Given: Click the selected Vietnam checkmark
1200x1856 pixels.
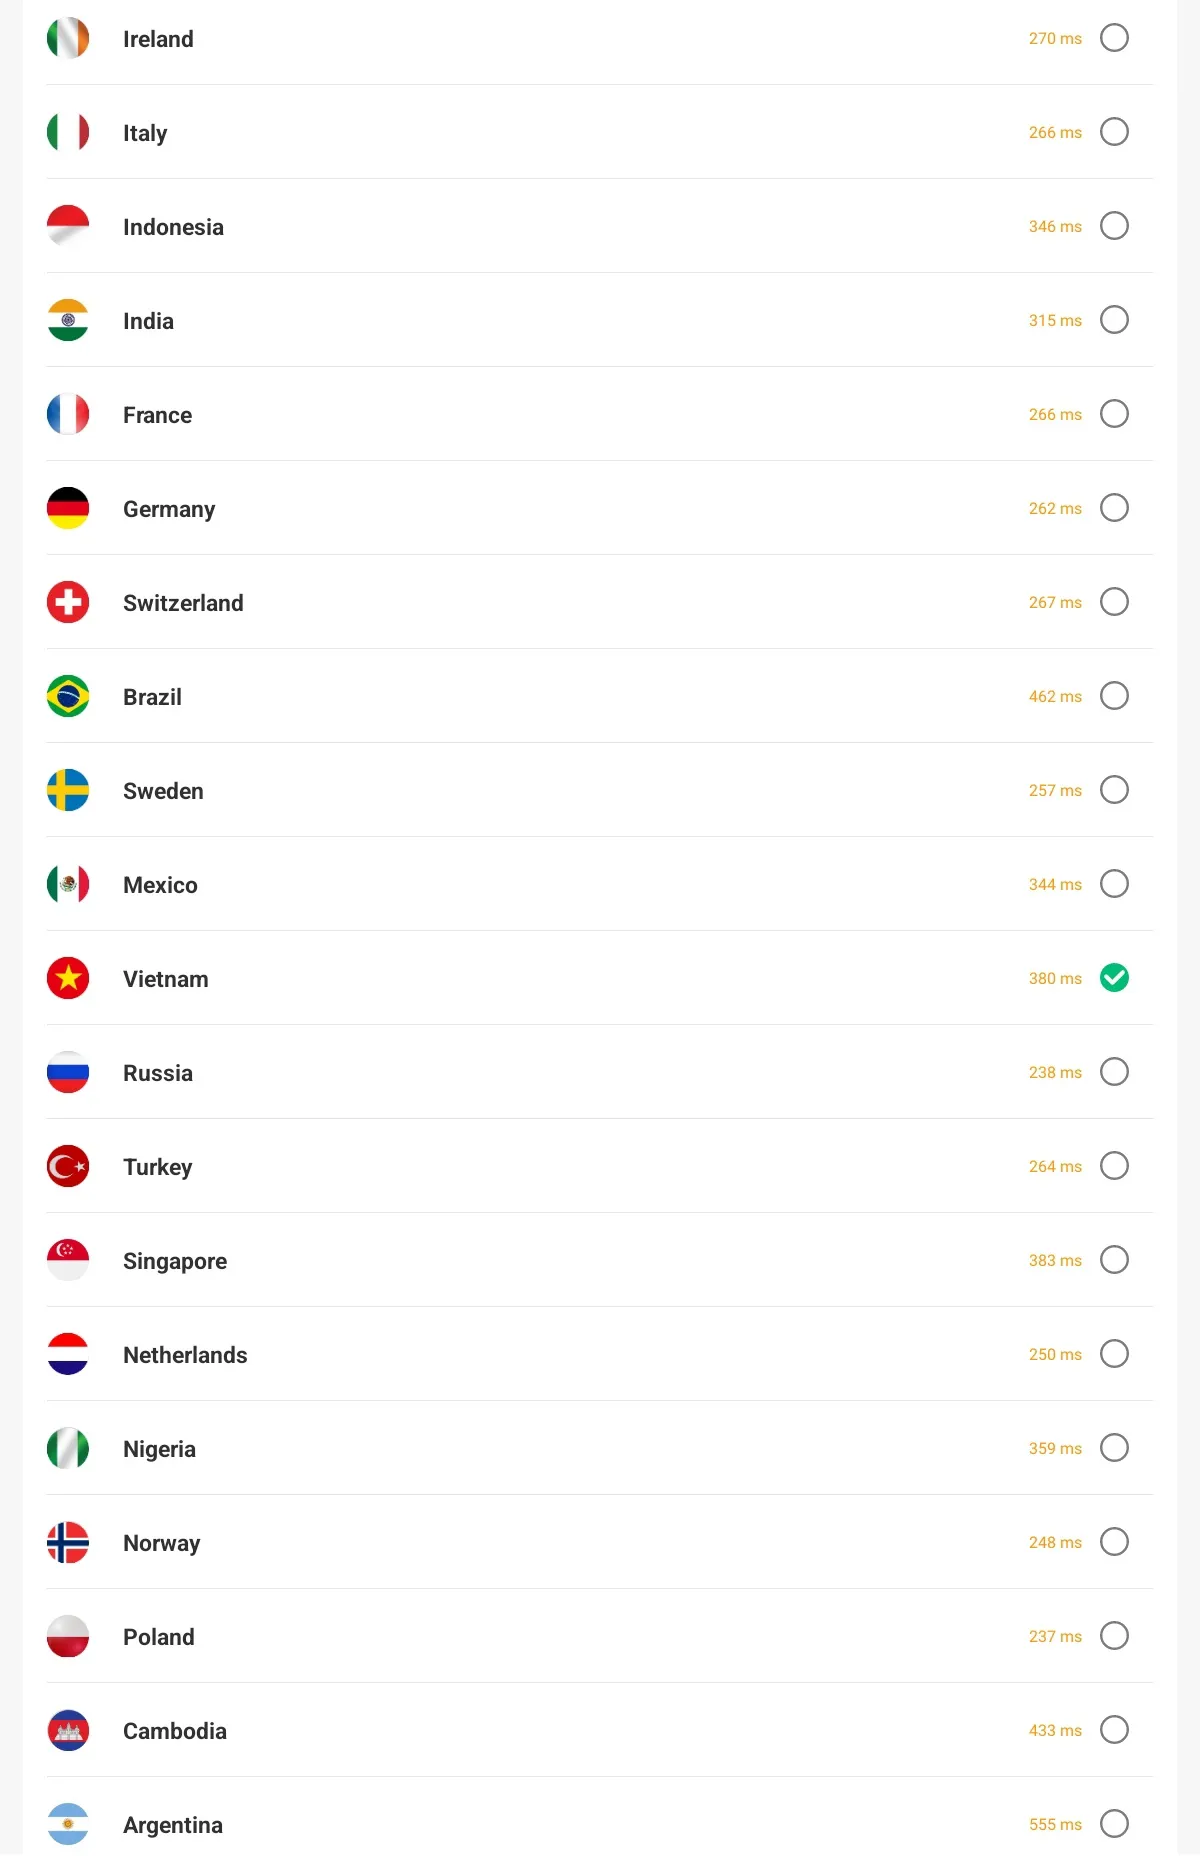Looking at the screenshot, I should pyautogui.click(x=1114, y=978).
